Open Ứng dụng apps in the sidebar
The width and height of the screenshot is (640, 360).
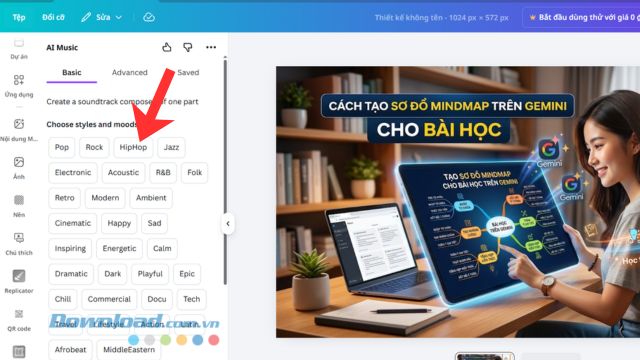pyautogui.click(x=19, y=86)
